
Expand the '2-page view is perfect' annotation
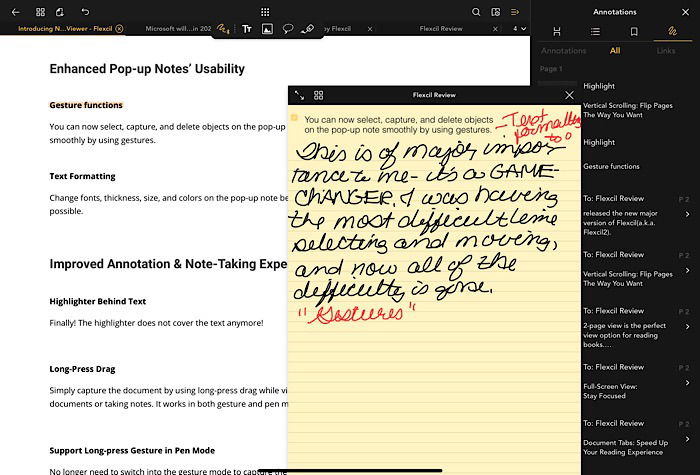687,327
